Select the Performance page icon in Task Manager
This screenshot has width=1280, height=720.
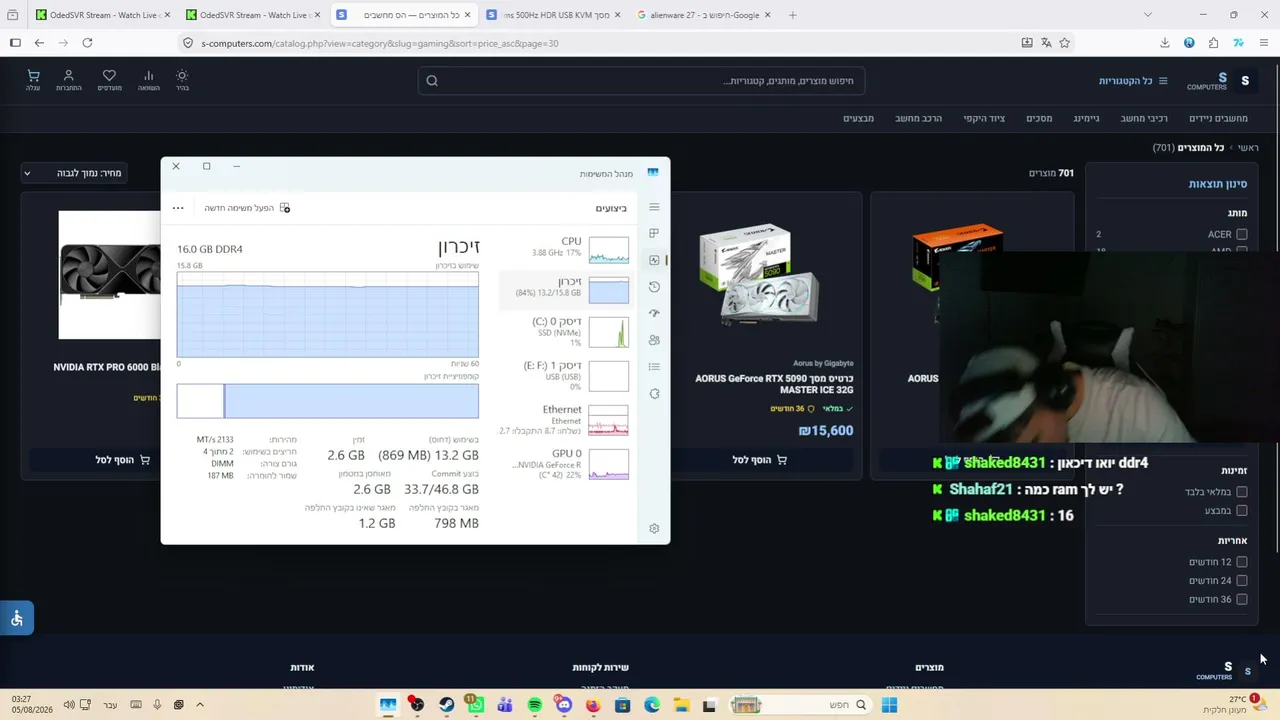tap(654, 260)
